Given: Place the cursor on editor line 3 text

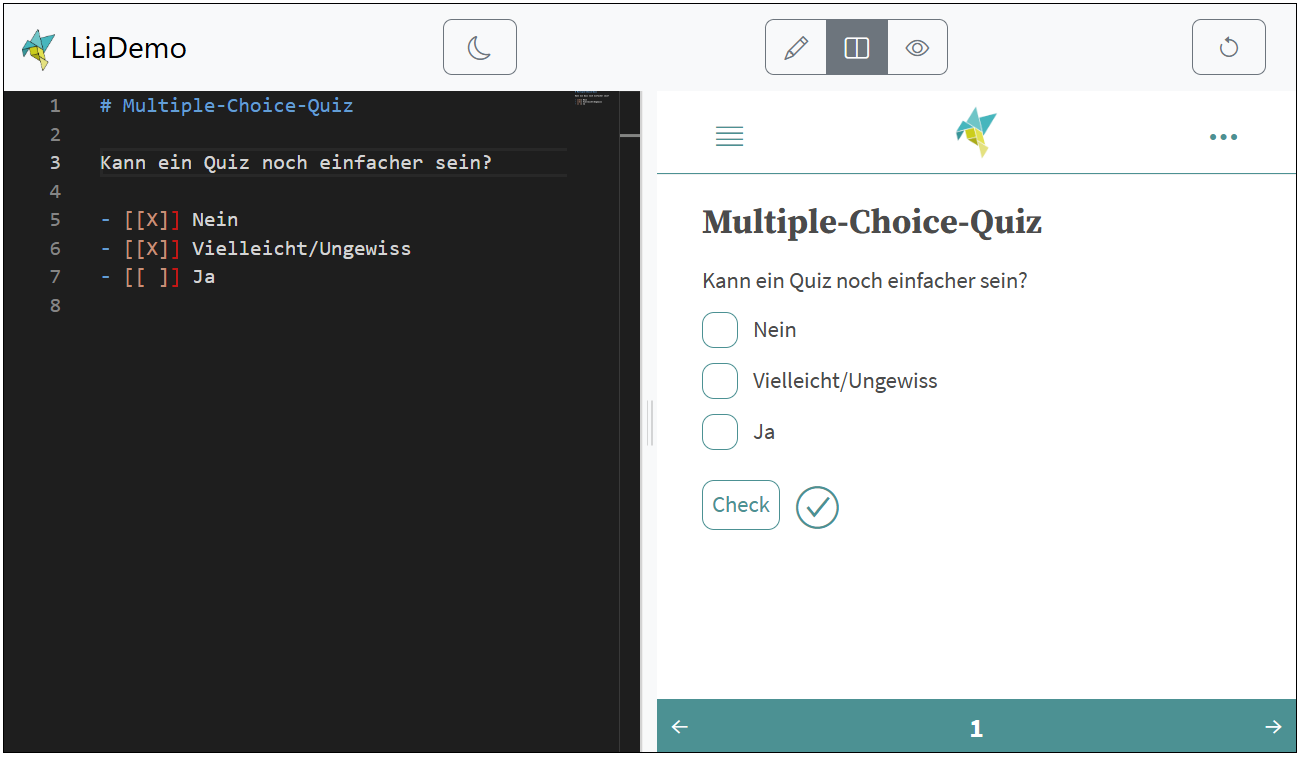Looking at the screenshot, I should coord(296,163).
